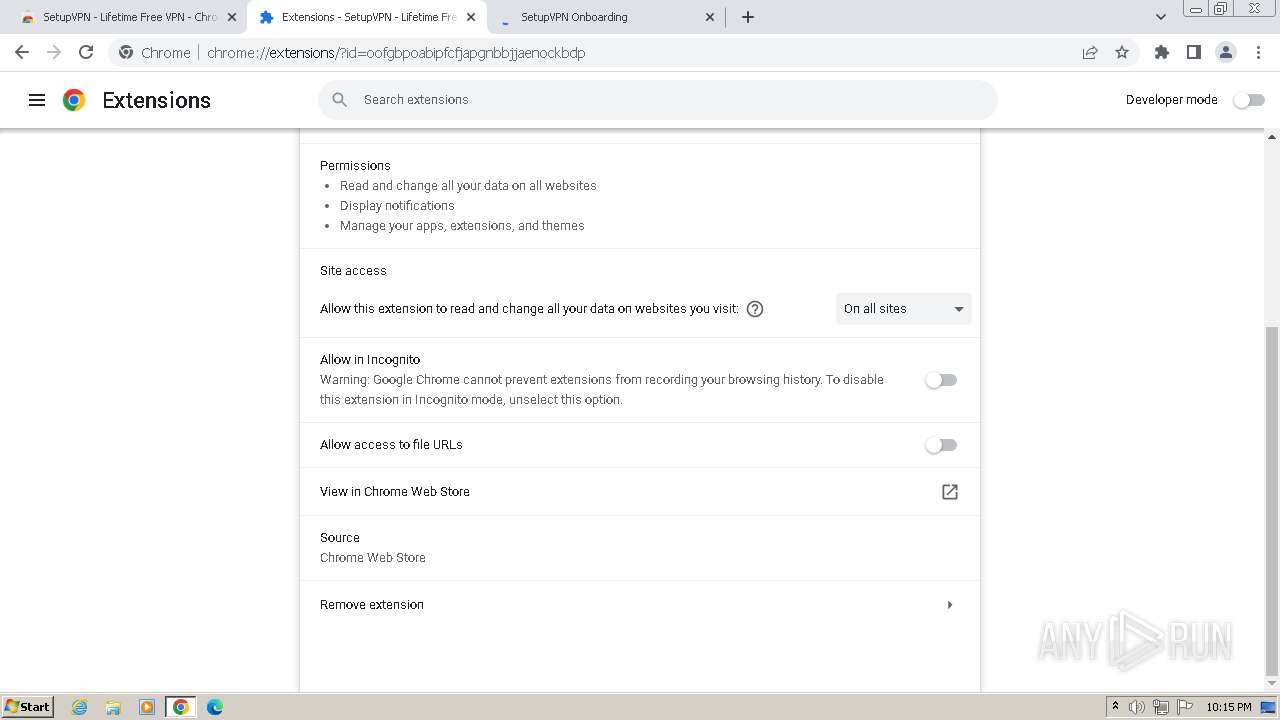
Task: Close the first SetupVPN Chrome Web Store tab
Action: (232, 17)
